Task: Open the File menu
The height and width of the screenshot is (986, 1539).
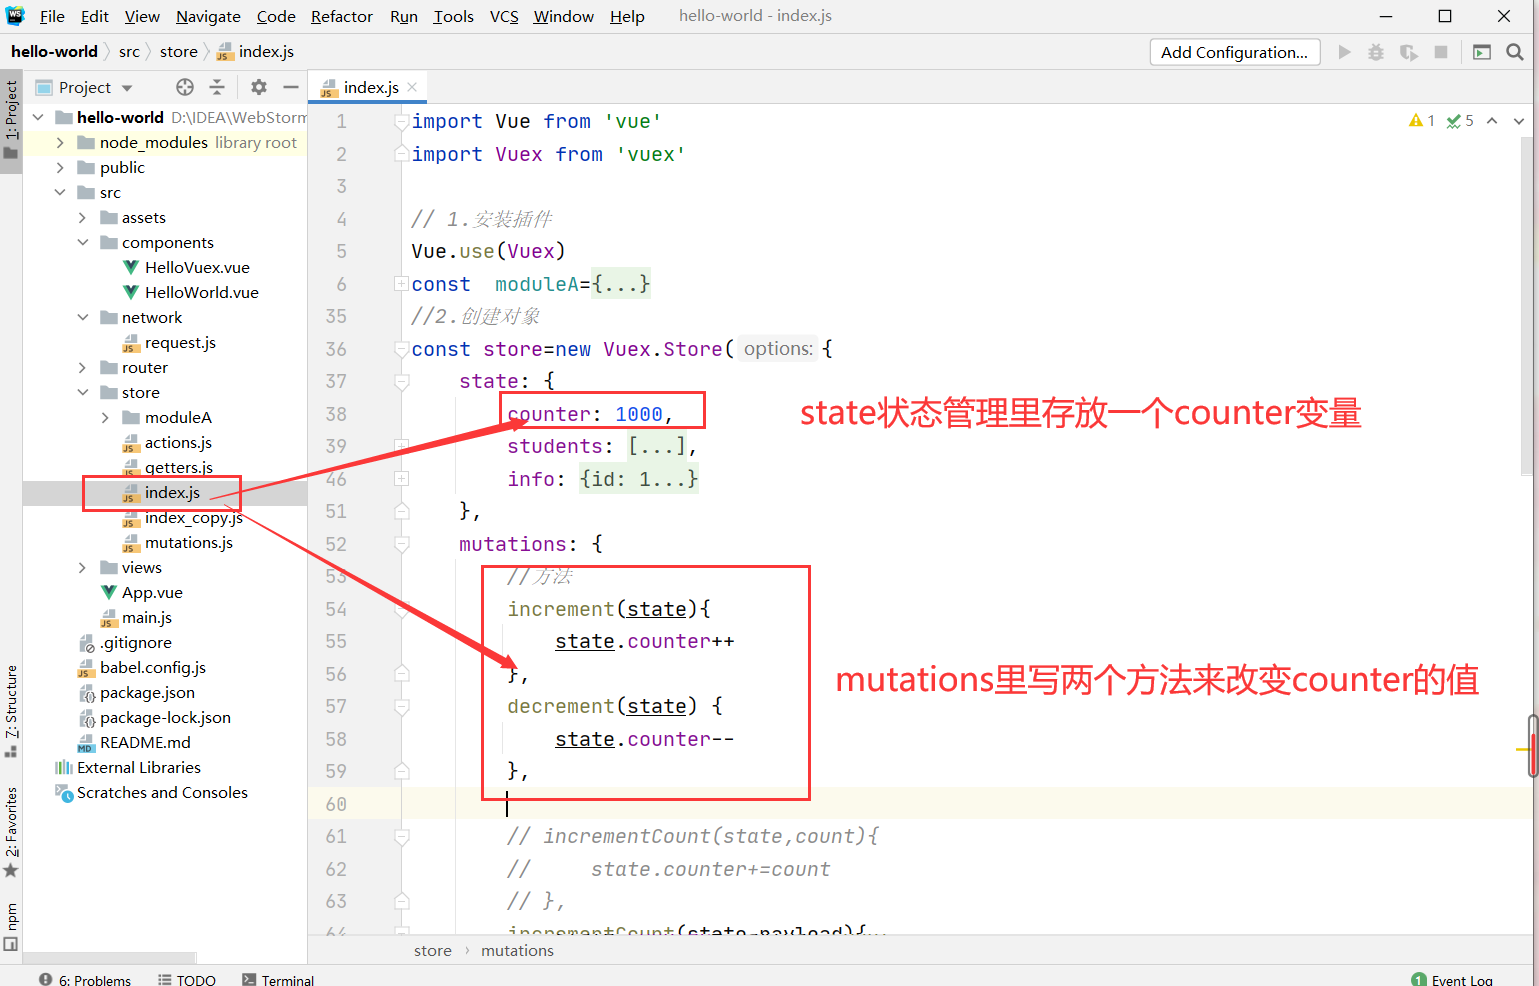Action: pyautogui.click(x=52, y=16)
